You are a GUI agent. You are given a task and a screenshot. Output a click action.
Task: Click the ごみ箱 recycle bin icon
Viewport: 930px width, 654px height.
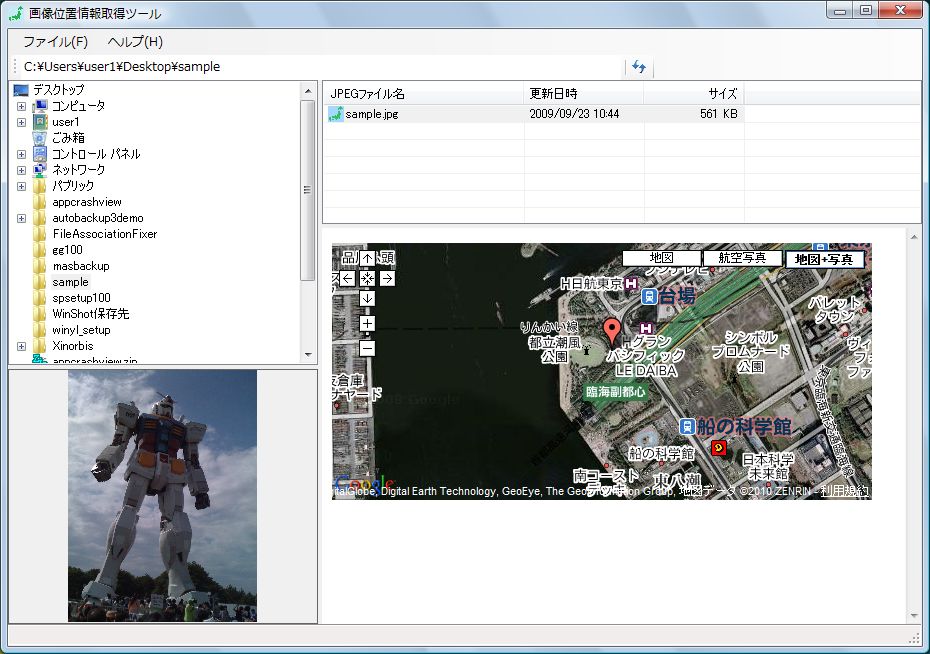(x=40, y=138)
